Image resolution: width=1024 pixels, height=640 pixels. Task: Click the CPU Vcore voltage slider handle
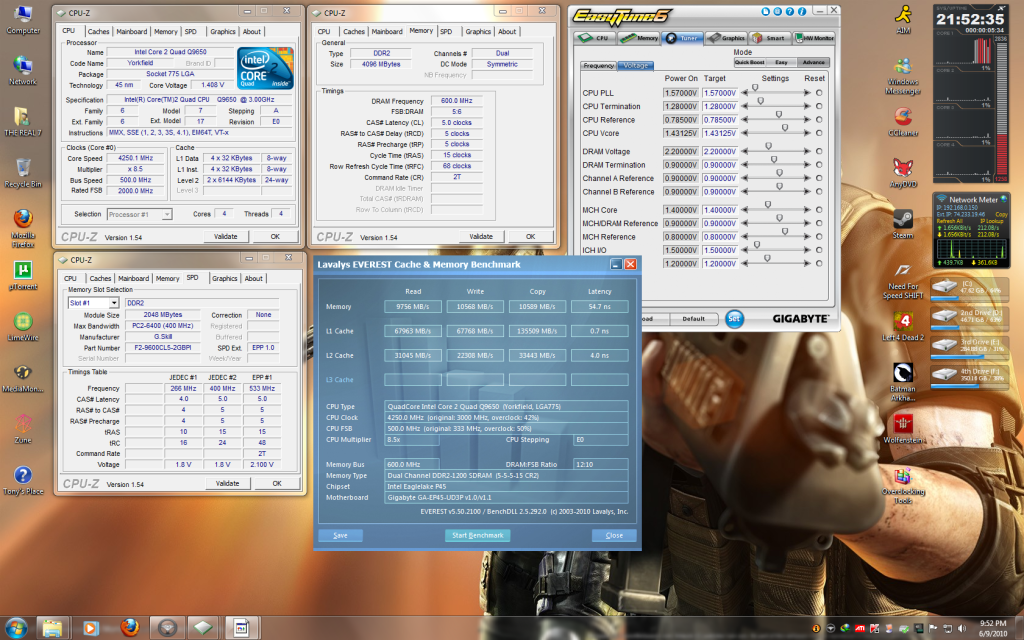[785, 128]
